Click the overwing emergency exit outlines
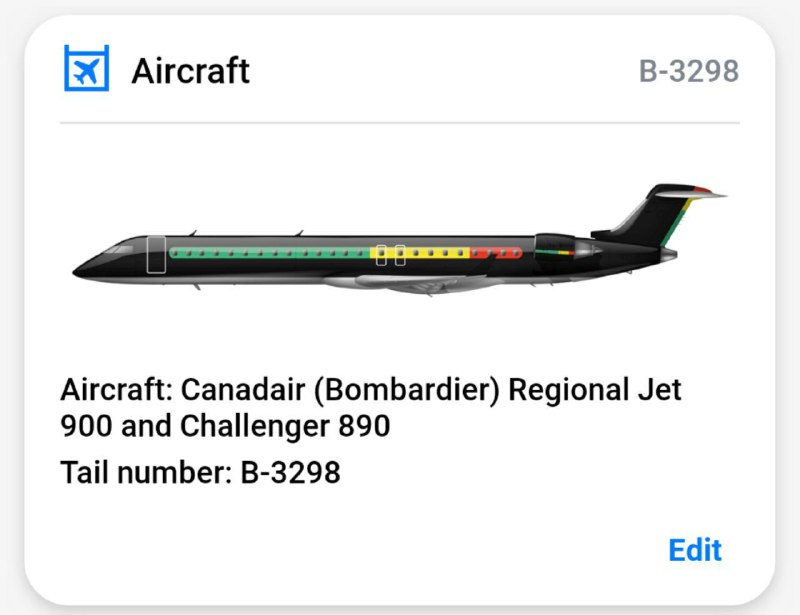This screenshot has width=800, height=615. [391, 255]
